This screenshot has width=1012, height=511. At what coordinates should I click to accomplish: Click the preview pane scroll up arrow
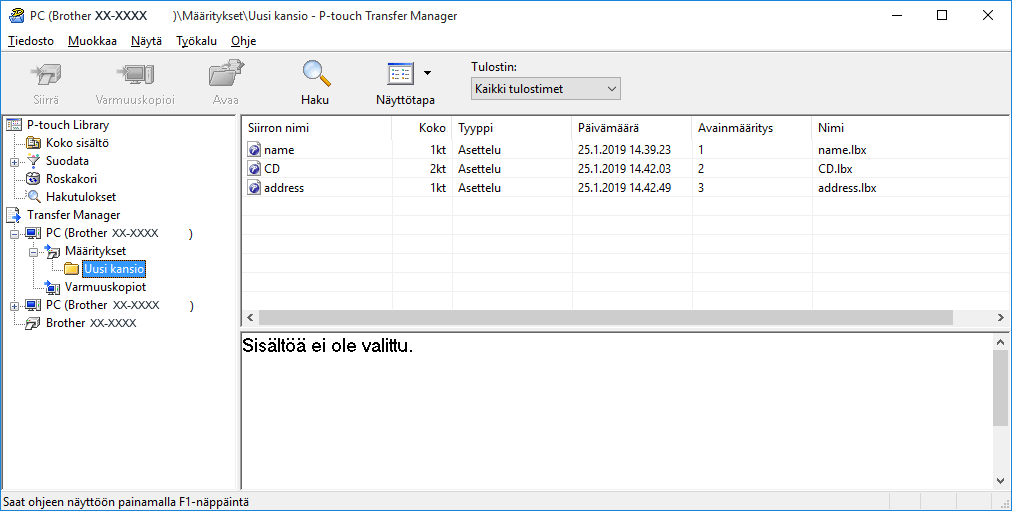1000,343
